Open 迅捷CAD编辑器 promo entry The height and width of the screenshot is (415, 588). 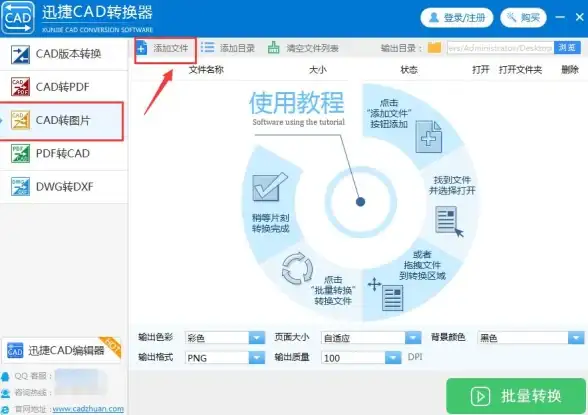click(62, 350)
